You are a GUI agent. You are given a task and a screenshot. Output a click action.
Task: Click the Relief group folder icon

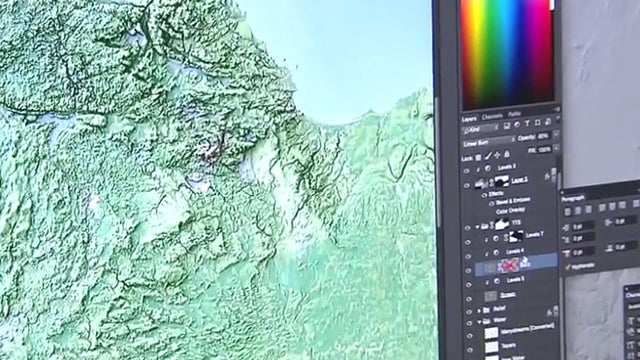click(x=486, y=310)
